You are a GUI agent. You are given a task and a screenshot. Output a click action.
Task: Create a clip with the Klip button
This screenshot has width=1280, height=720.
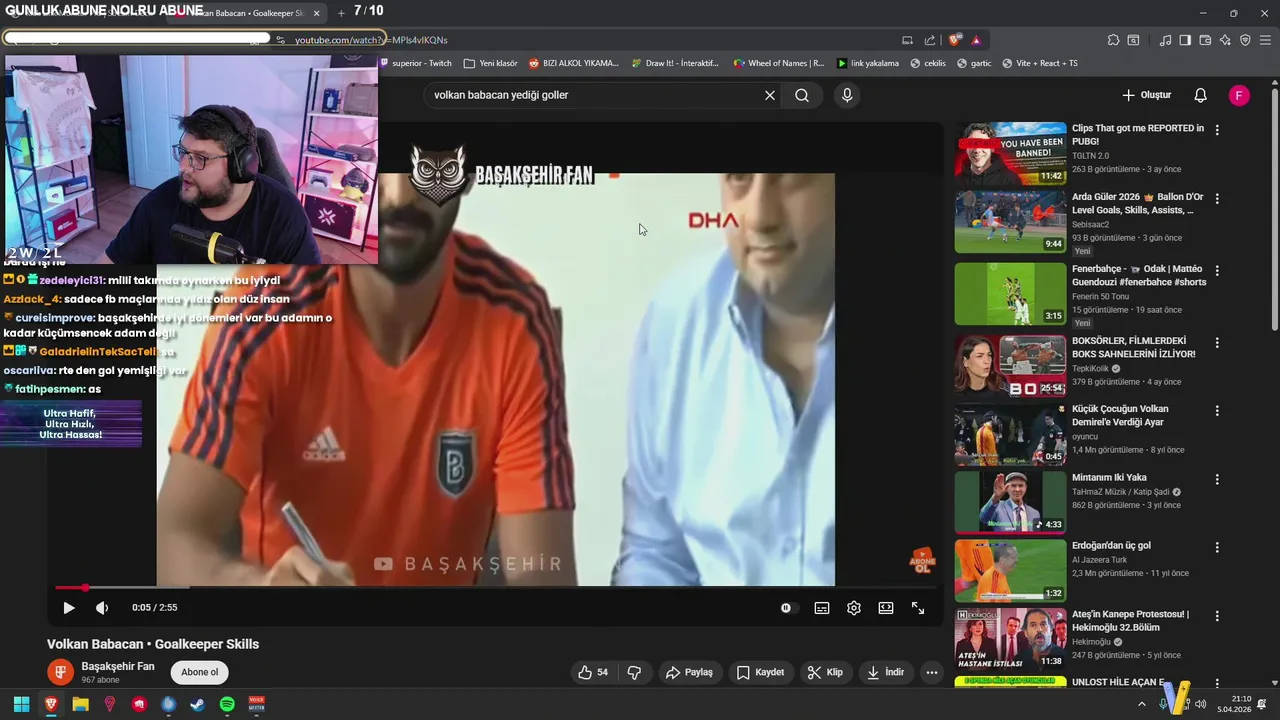click(x=825, y=672)
